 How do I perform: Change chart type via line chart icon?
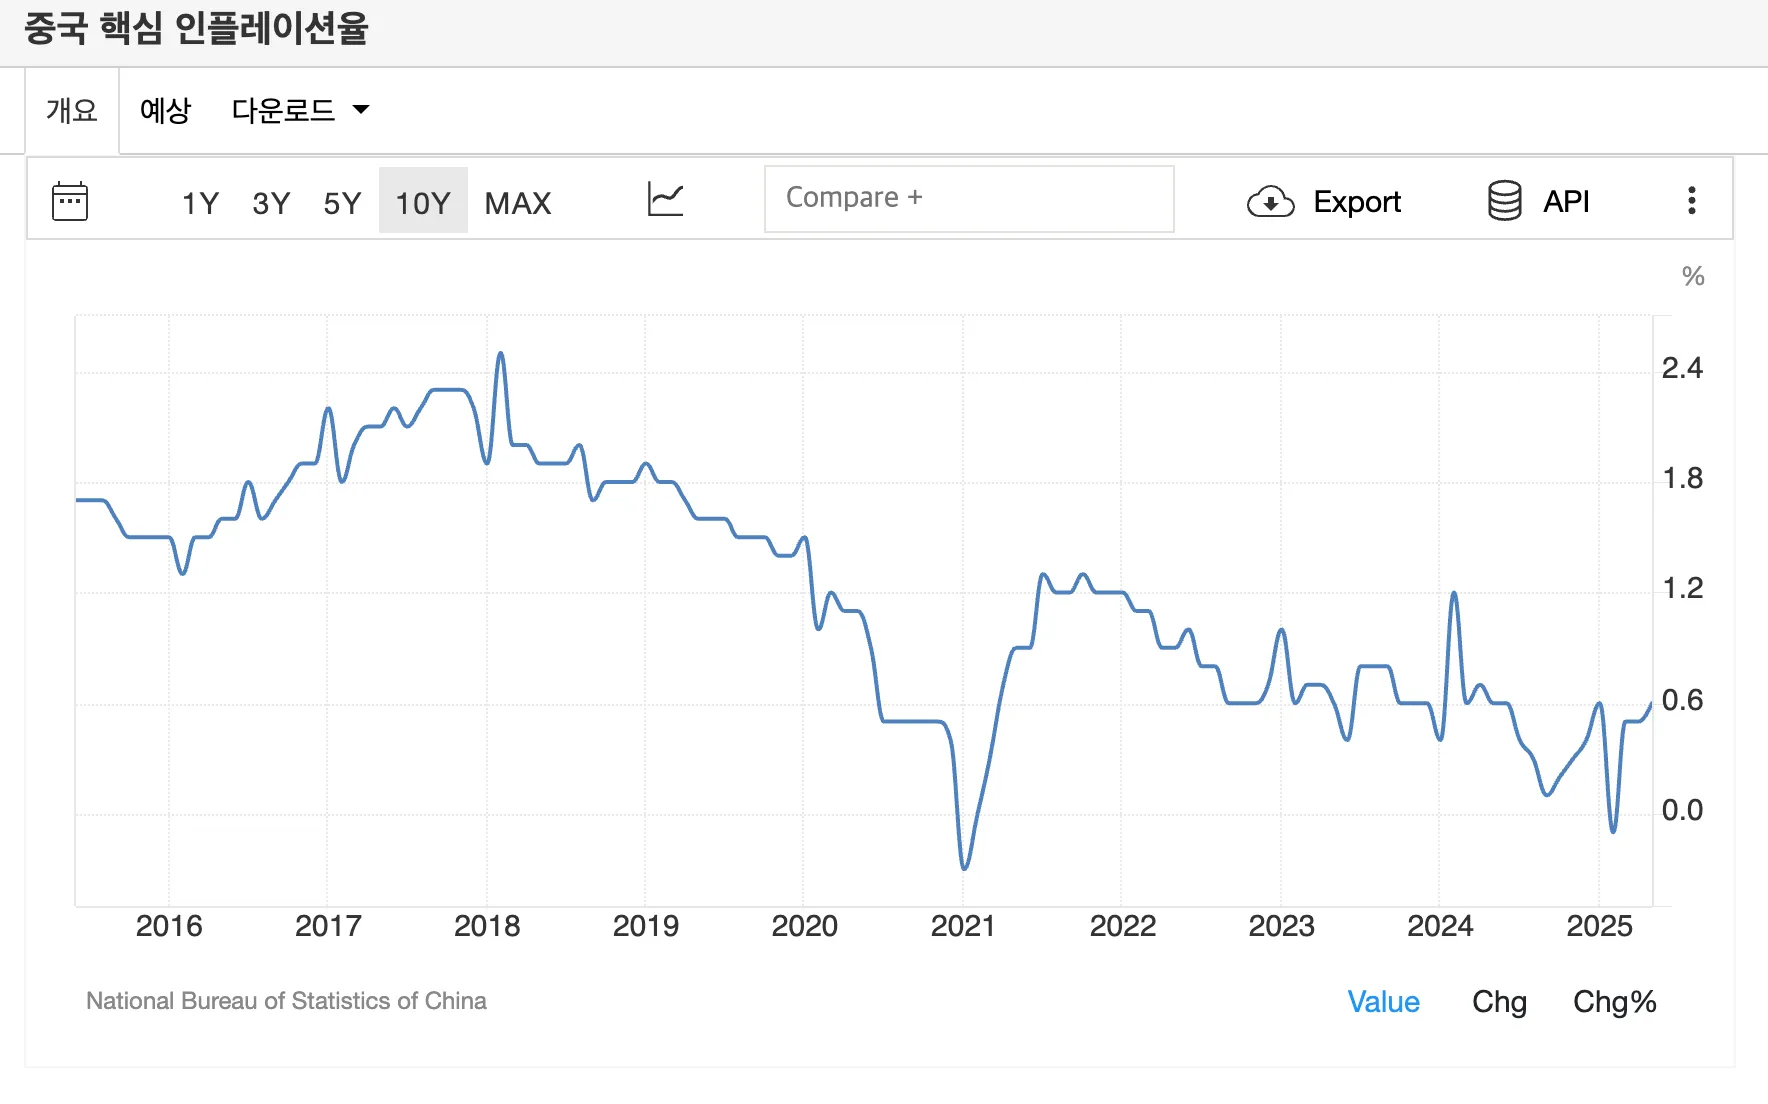665,199
